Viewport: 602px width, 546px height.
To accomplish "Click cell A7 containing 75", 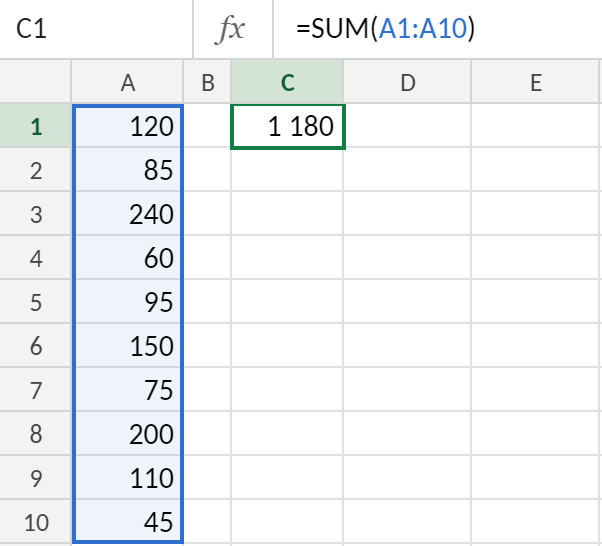I will click(x=127, y=389).
